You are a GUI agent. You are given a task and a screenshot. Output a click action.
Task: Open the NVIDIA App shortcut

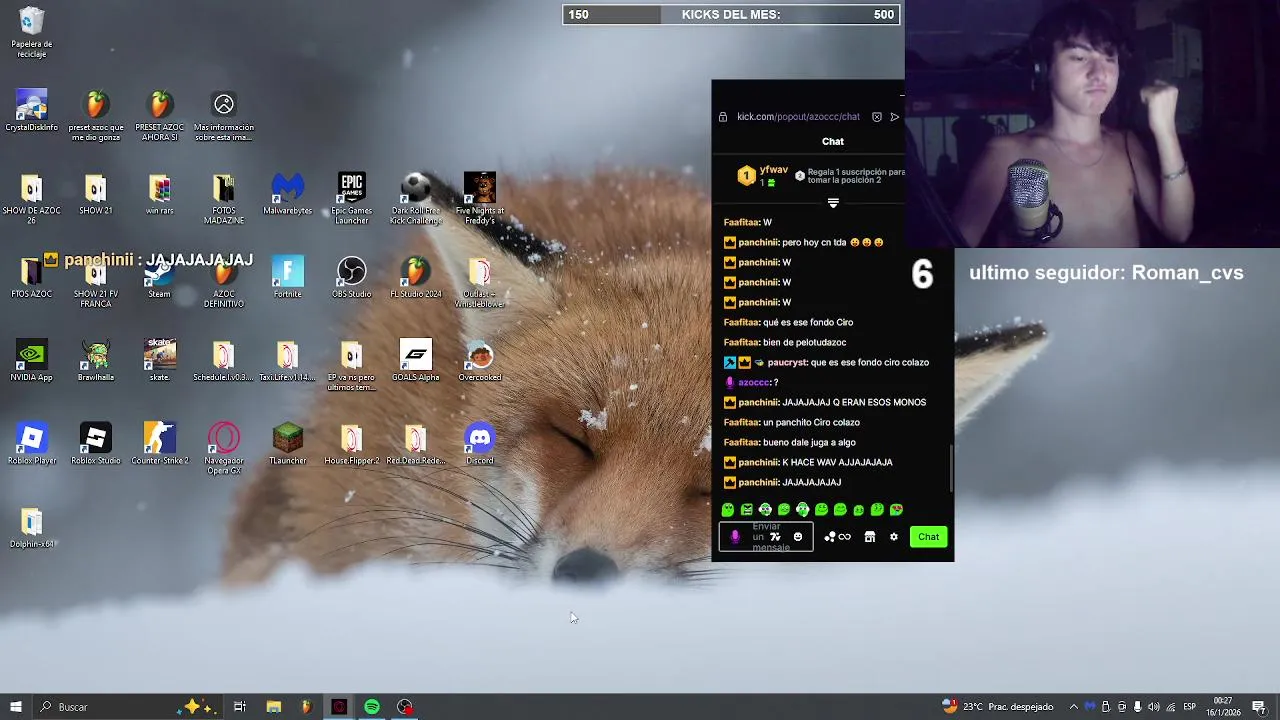(x=31, y=360)
